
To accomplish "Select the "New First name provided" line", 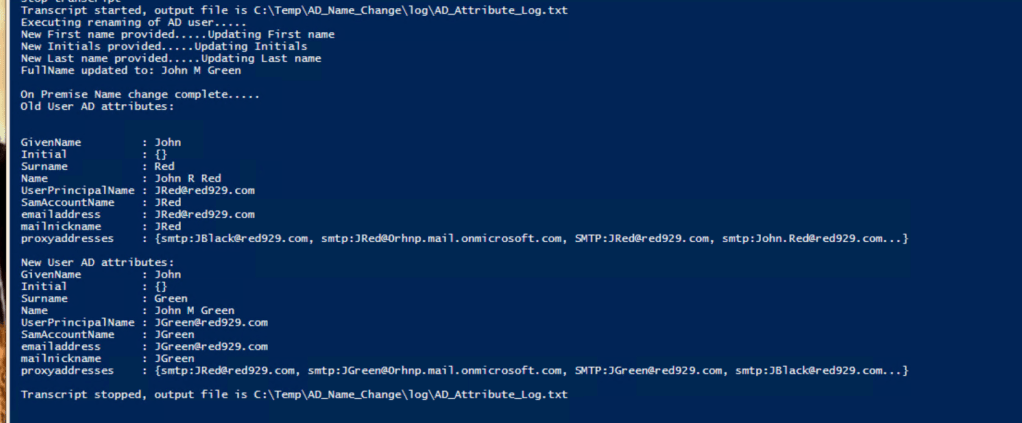I will 177,34.
